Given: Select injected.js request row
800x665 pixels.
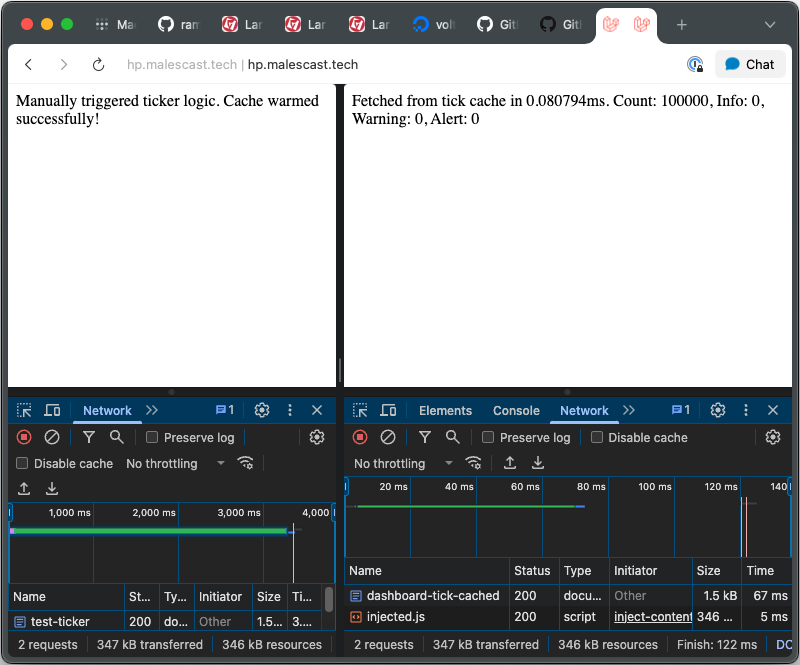Looking at the screenshot, I should tap(568, 617).
